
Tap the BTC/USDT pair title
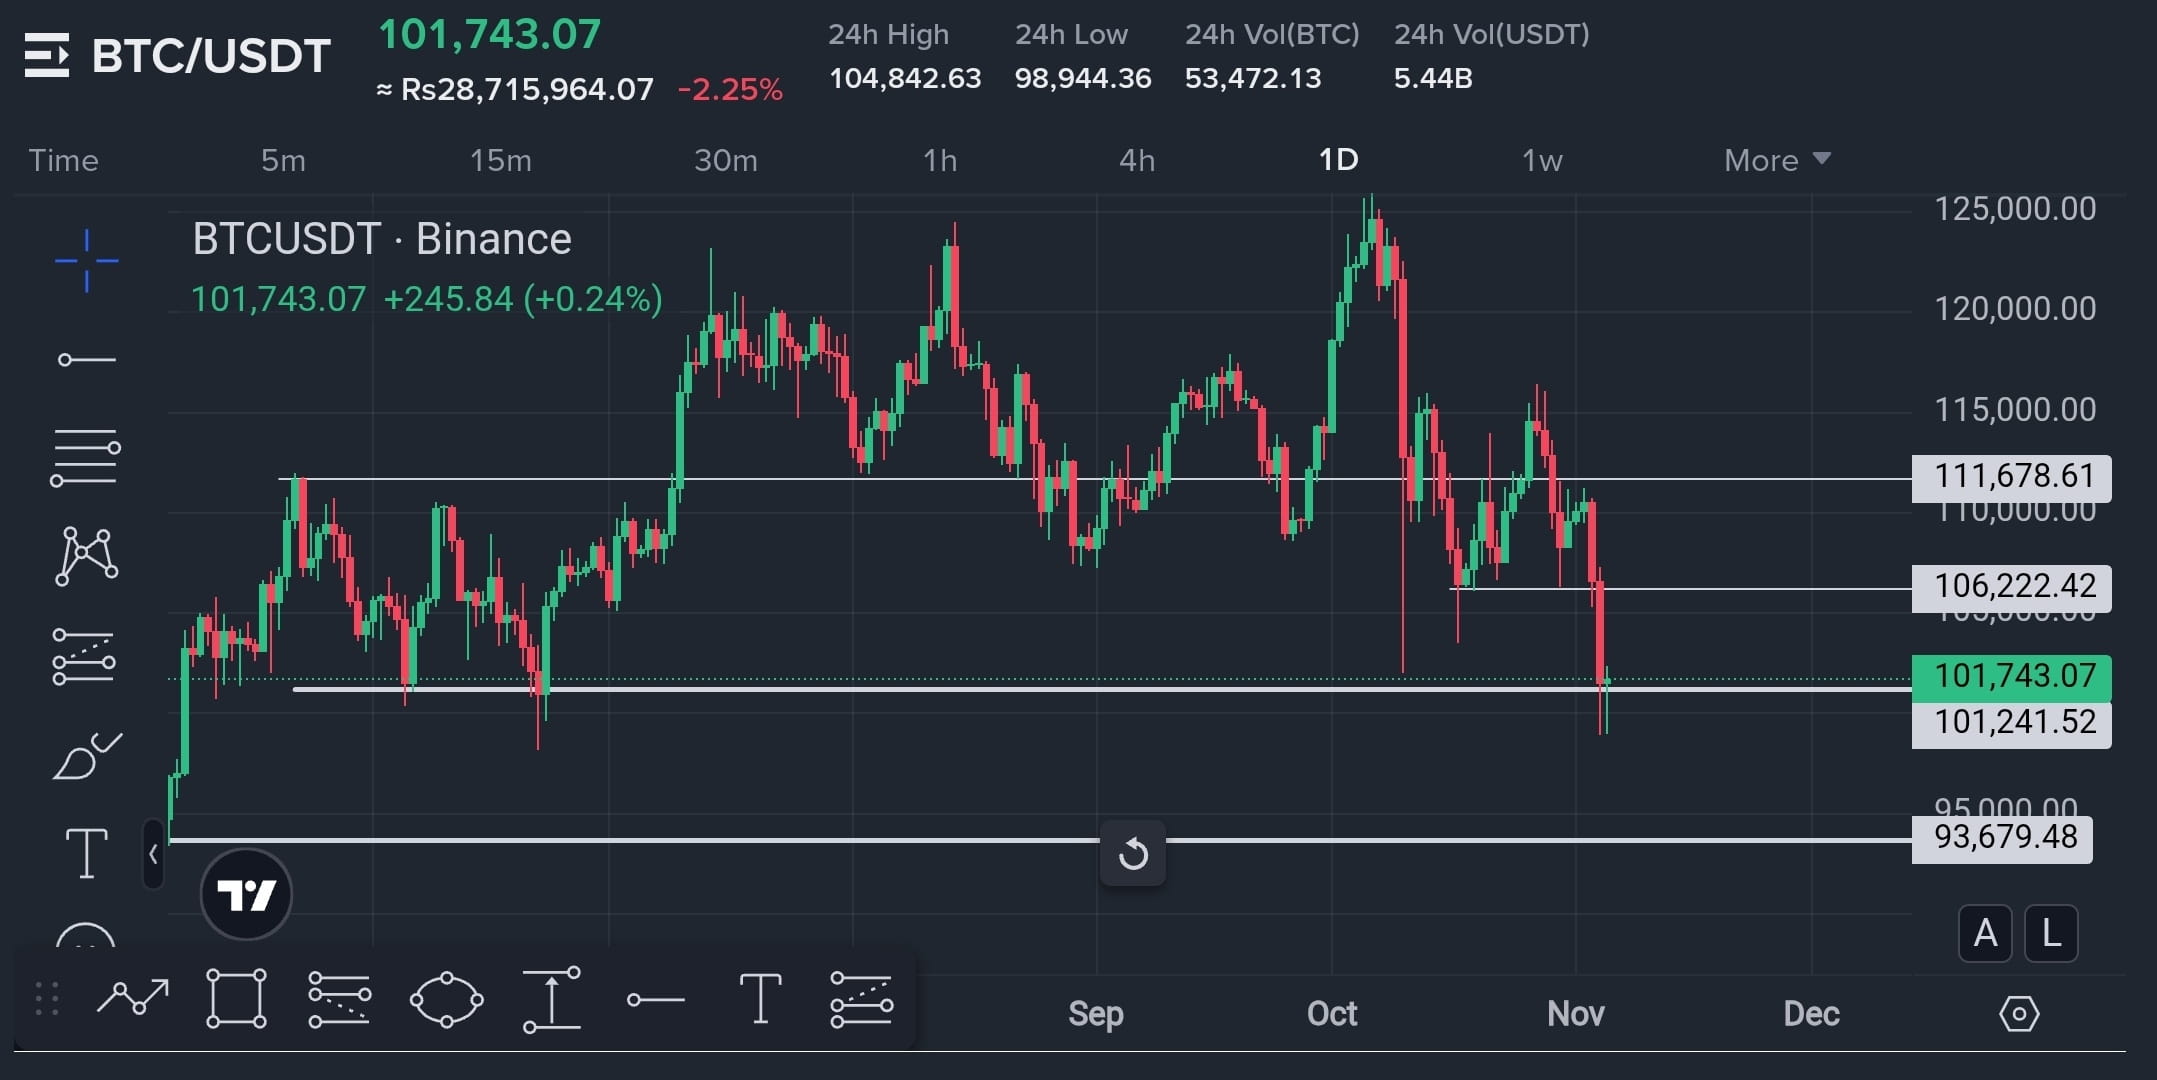211,56
